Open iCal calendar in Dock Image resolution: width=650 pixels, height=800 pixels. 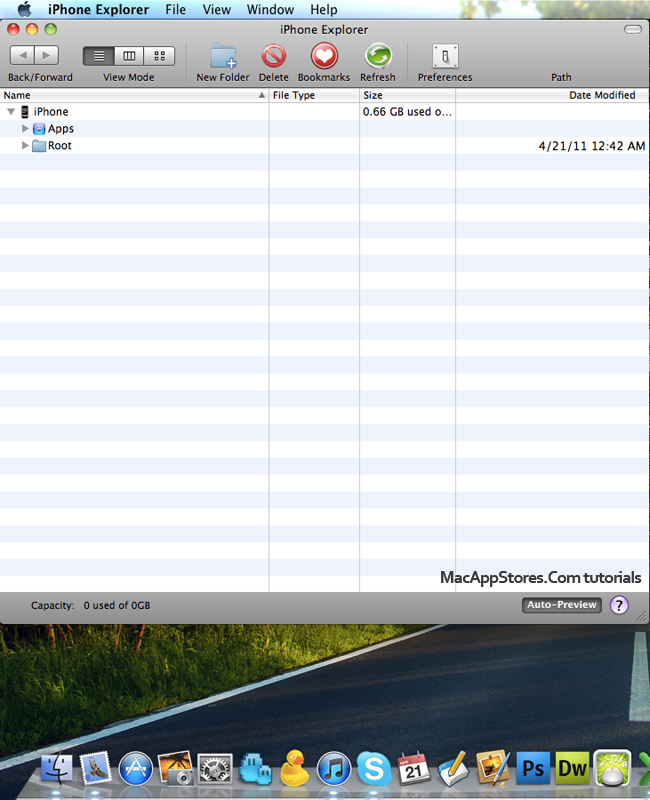[x=414, y=768]
